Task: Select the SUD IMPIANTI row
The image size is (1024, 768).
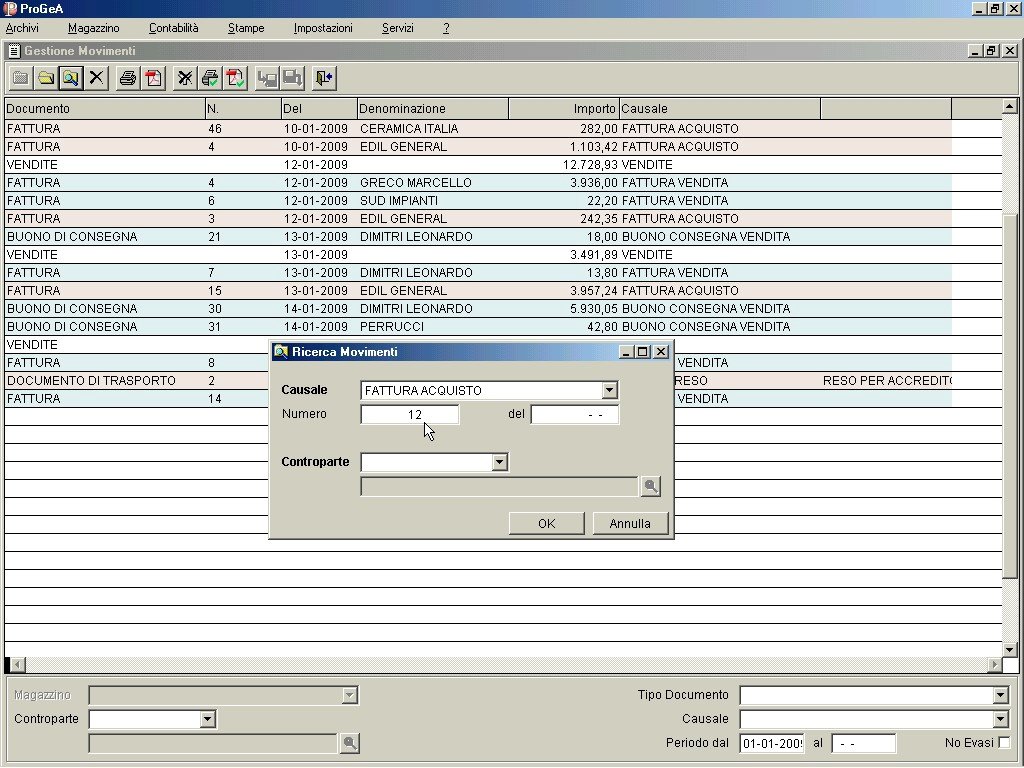Action: [478, 200]
